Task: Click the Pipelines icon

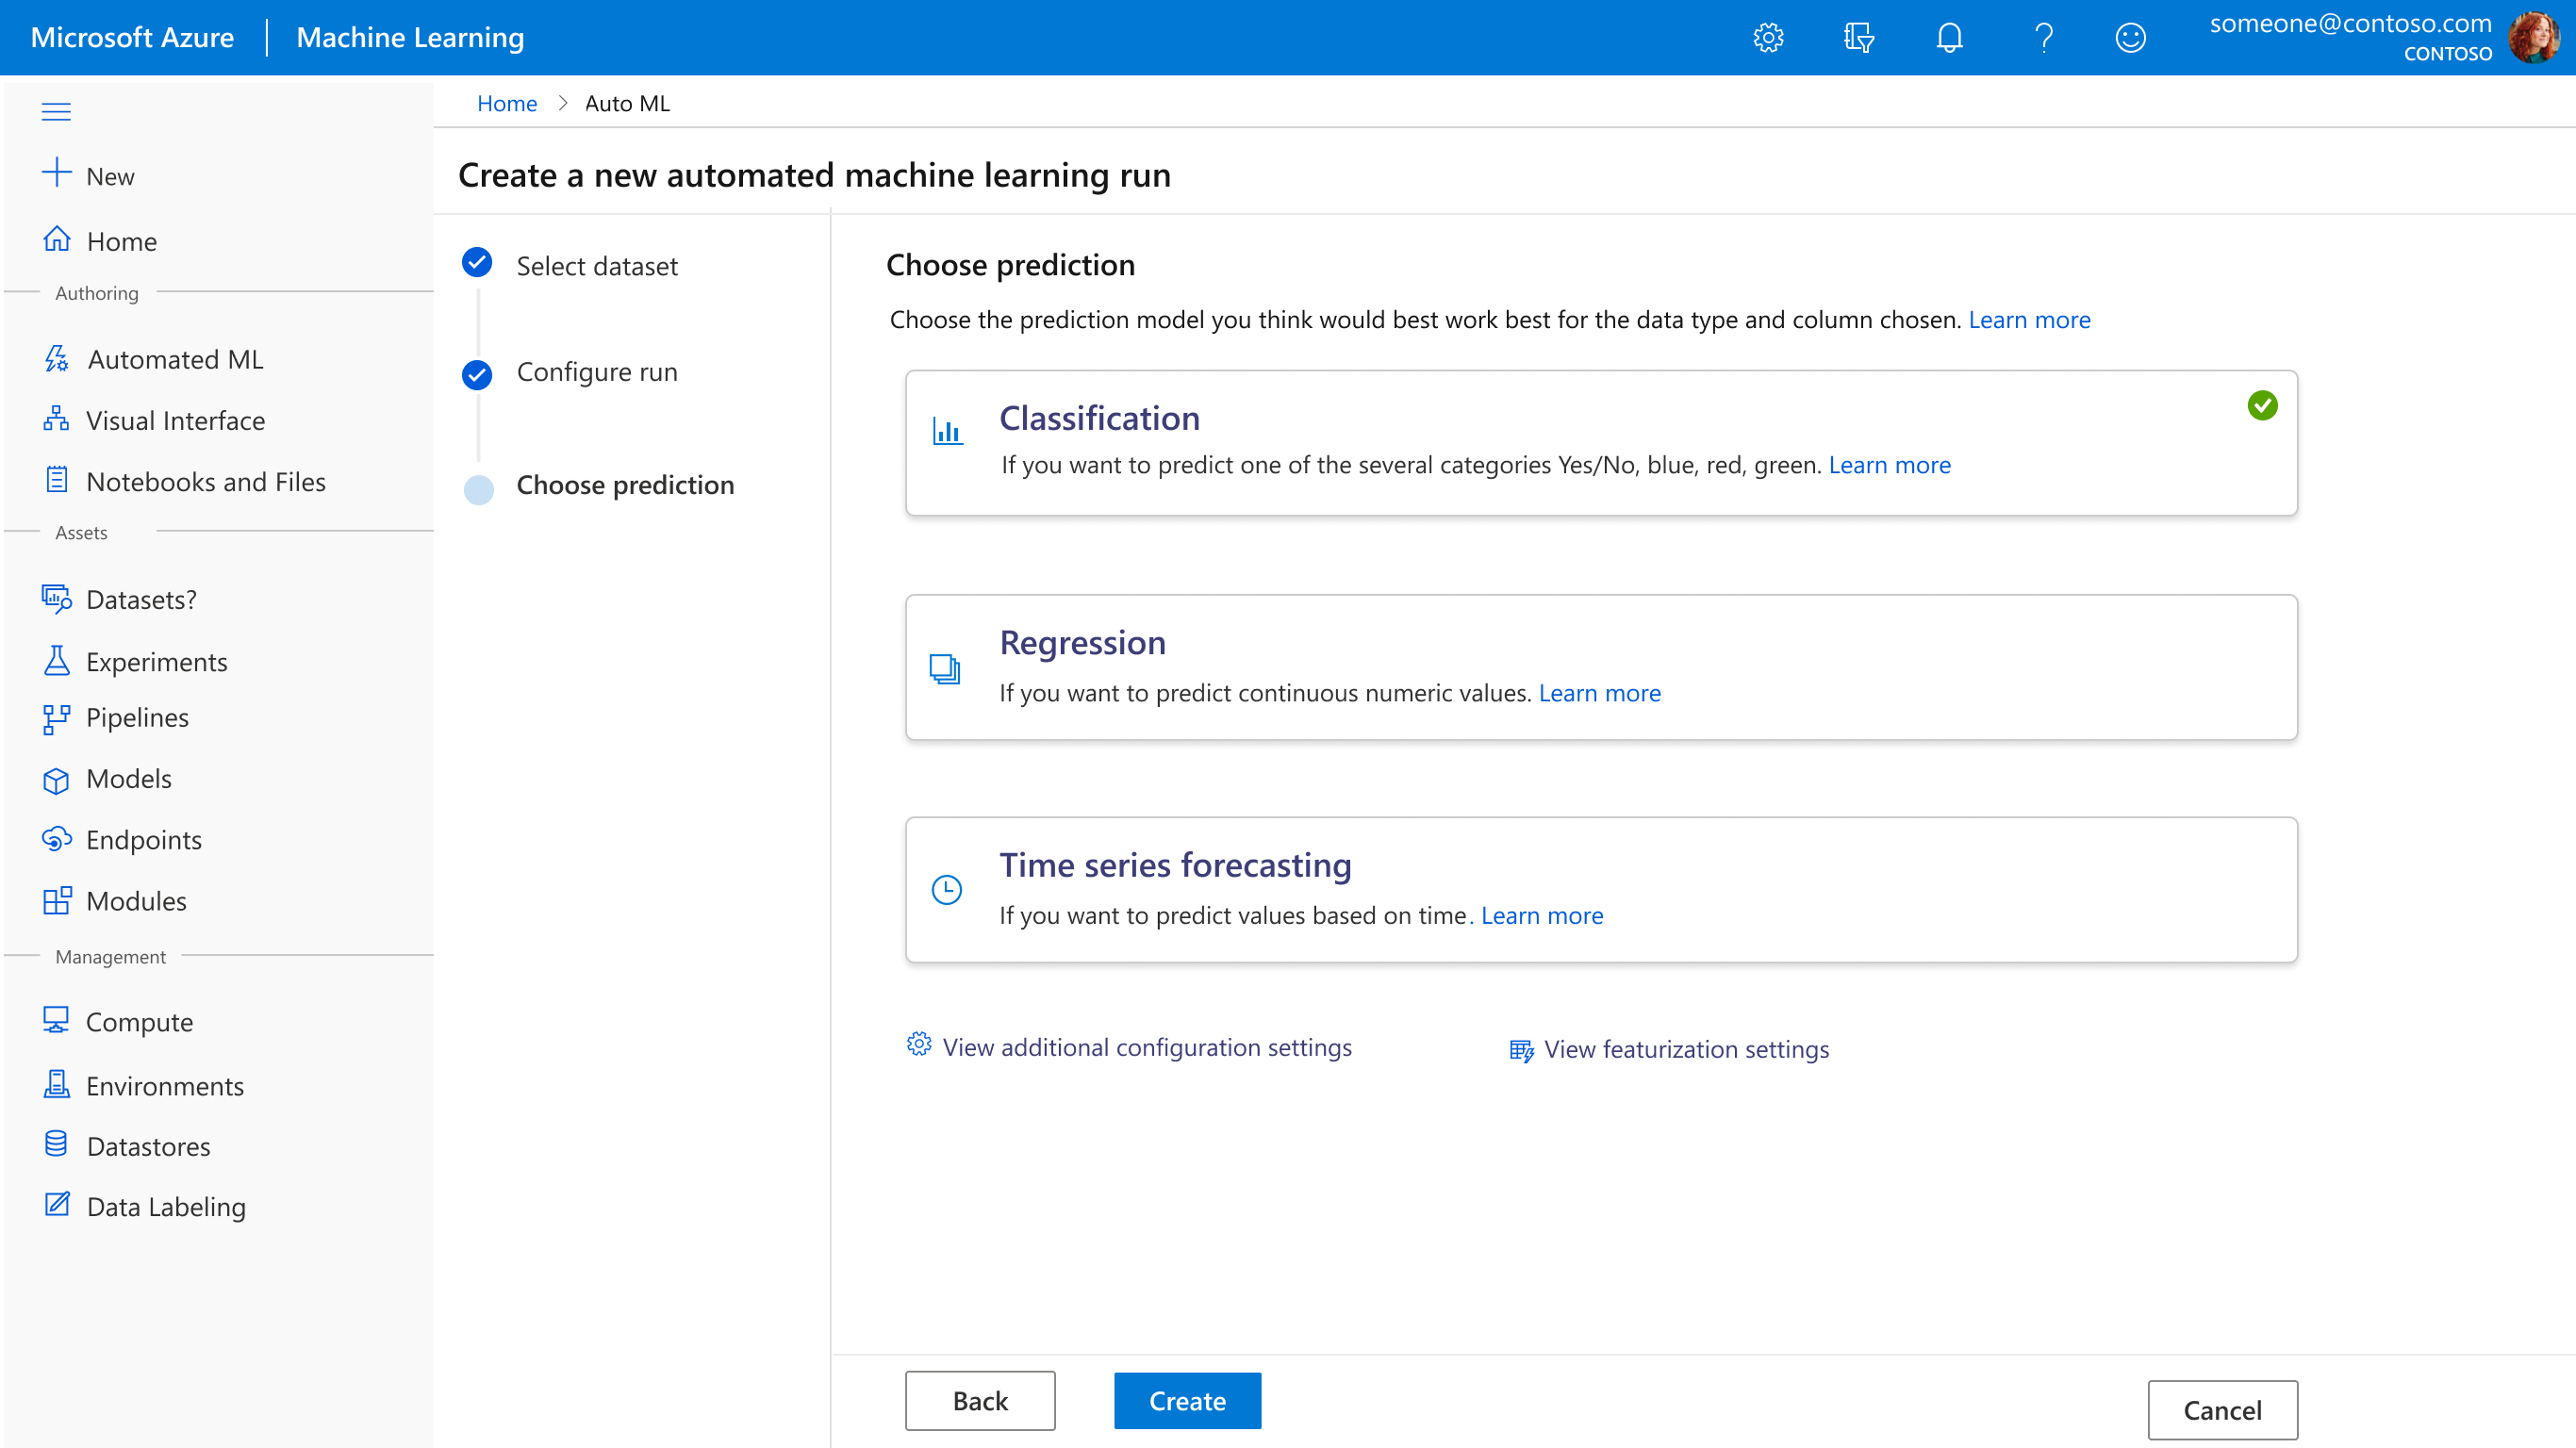Action: 57,720
